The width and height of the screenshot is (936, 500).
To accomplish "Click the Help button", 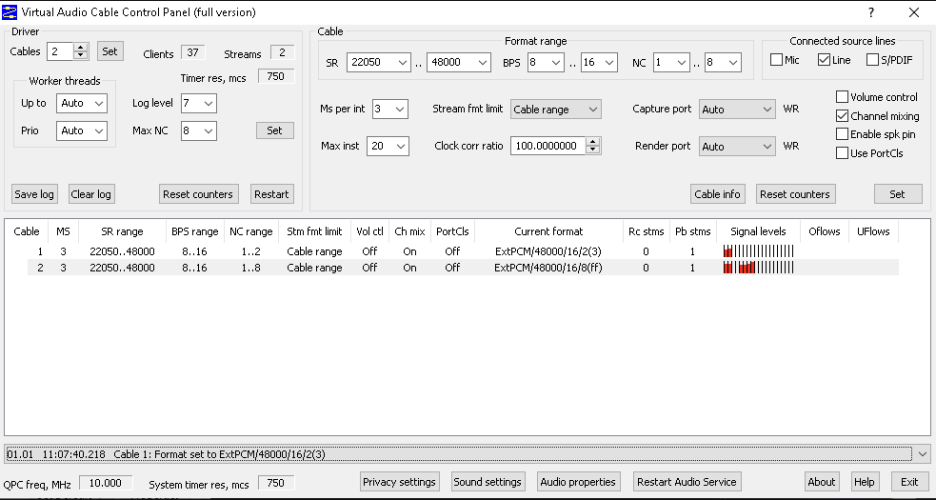I will pos(864,482).
